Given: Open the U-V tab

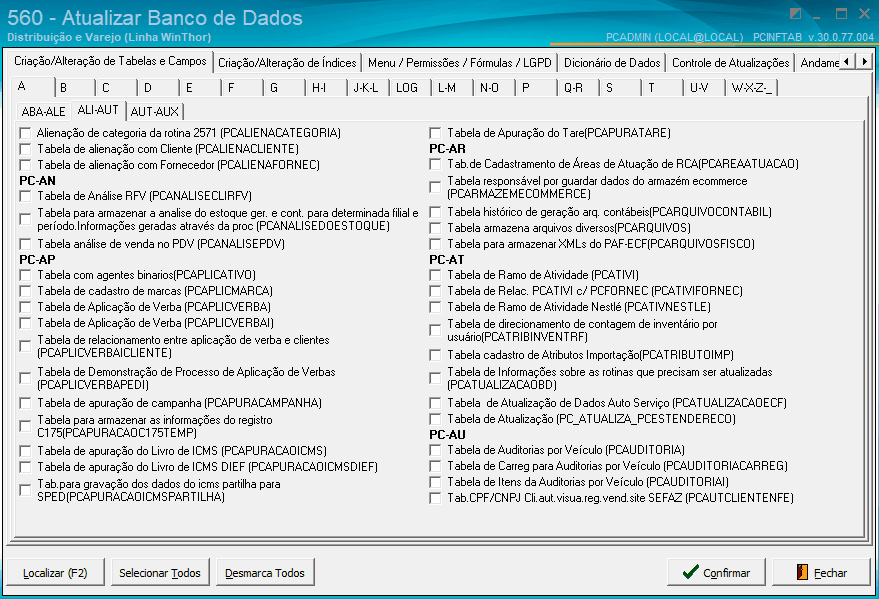Looking at the screenshot, I should 705,88.
